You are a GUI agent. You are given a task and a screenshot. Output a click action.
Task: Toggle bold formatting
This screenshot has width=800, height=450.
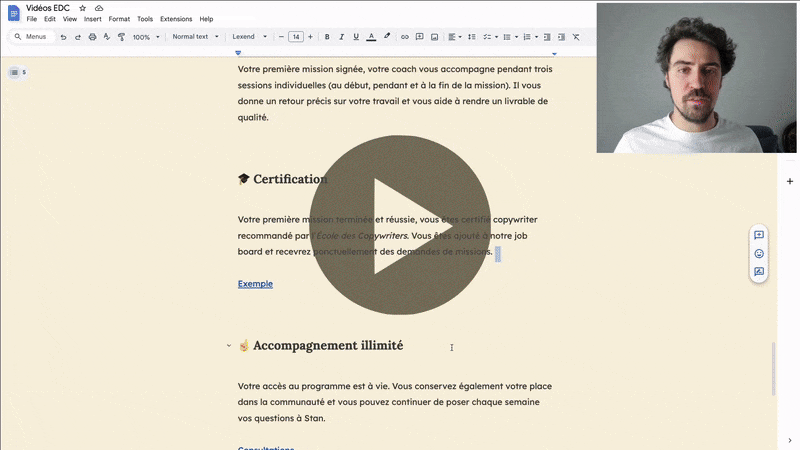click(326, 37)
